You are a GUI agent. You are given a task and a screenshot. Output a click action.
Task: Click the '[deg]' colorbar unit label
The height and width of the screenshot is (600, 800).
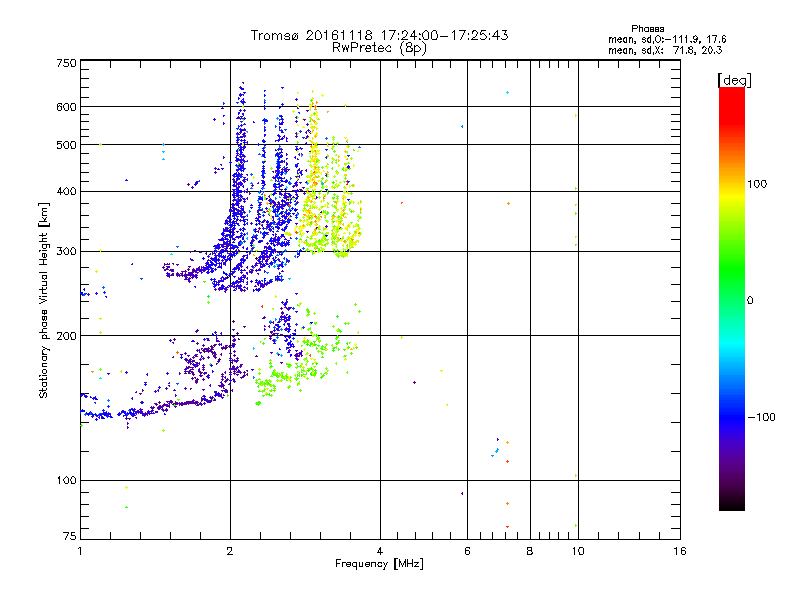pyautogui.click(x=734, y=80)
